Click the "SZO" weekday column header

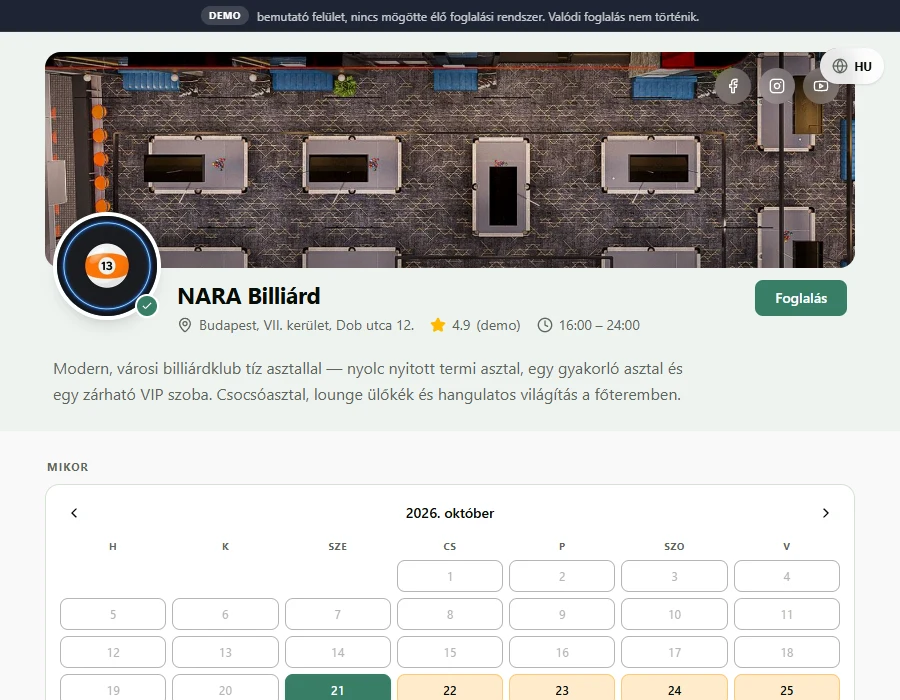[x=674, y=546]
